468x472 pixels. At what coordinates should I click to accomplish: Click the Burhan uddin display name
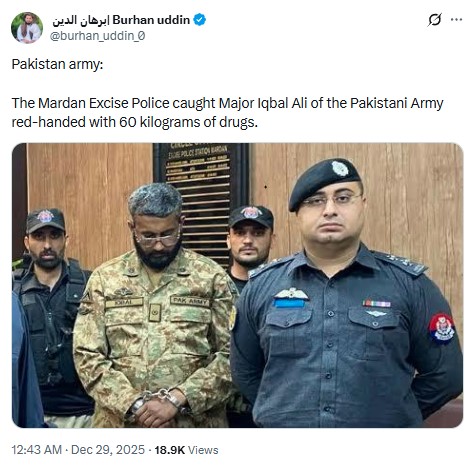[x=151, y=20]
